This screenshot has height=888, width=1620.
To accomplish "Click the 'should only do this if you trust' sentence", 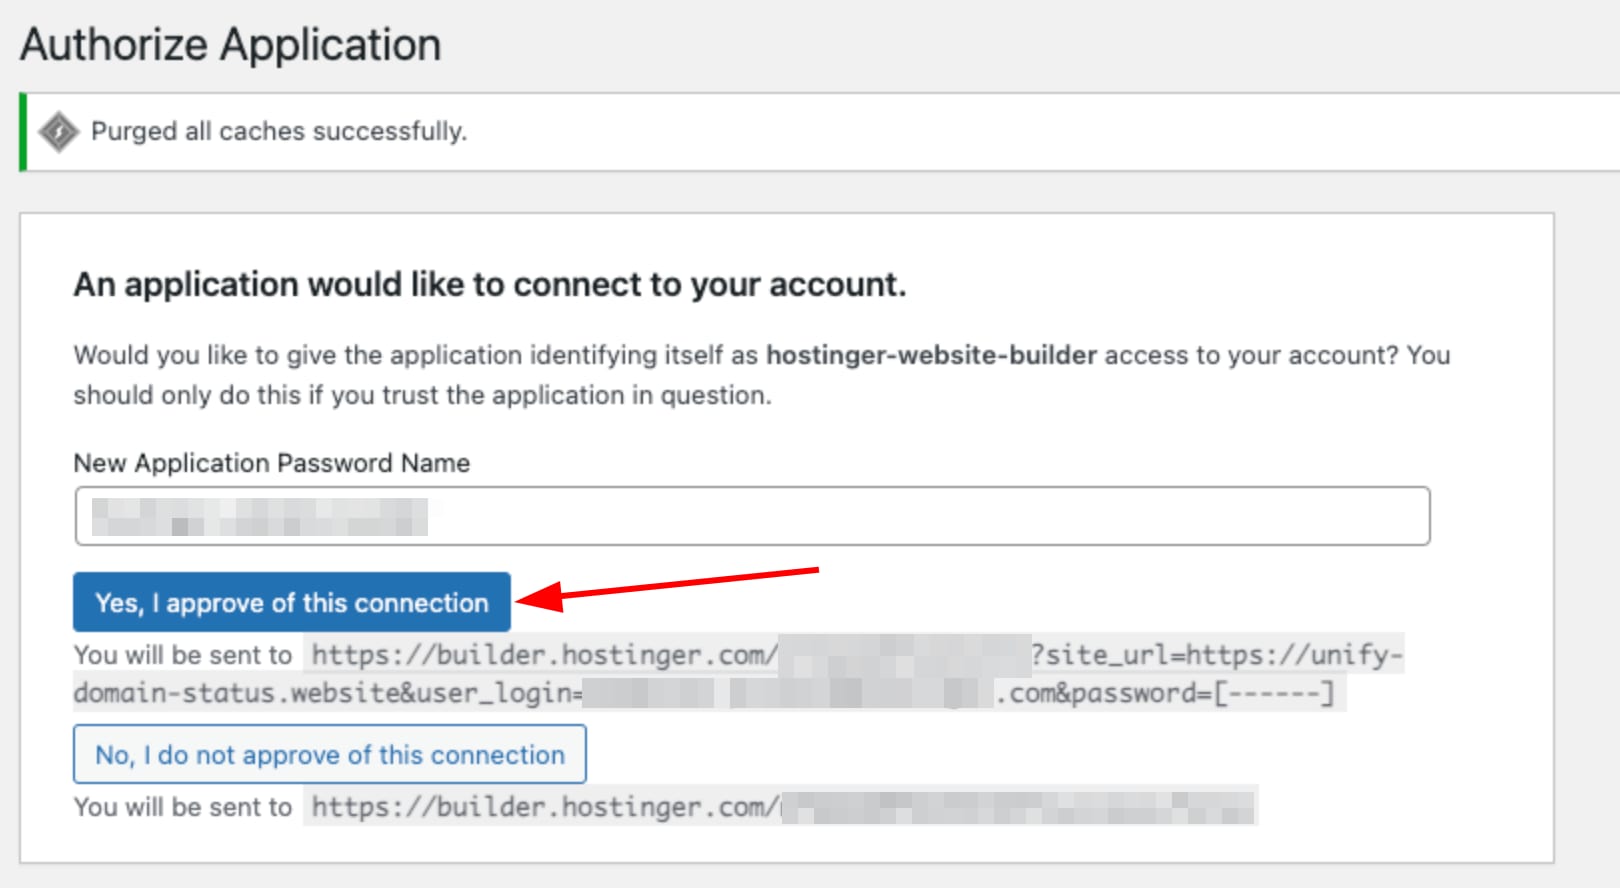I will point(422,395).
